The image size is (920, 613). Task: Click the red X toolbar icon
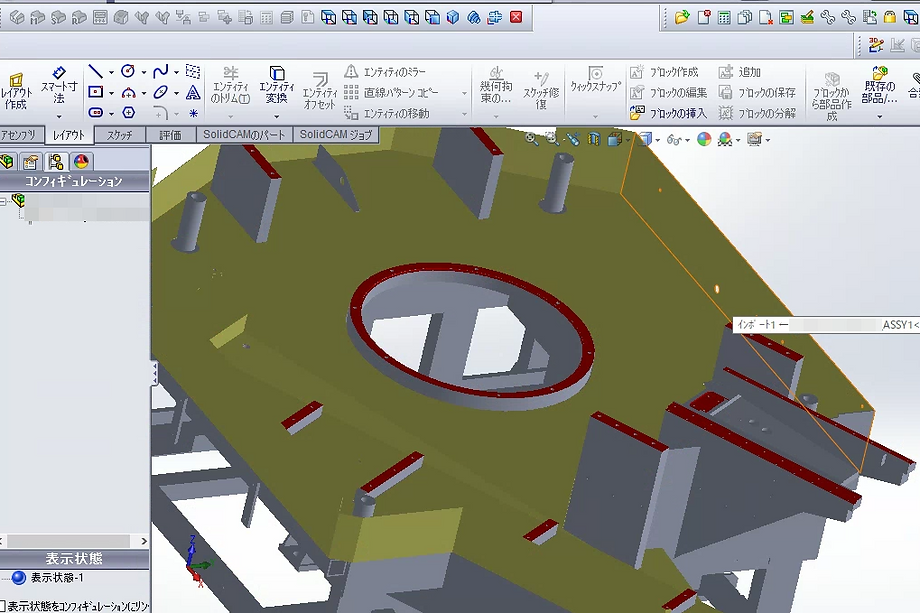point(516,17)
